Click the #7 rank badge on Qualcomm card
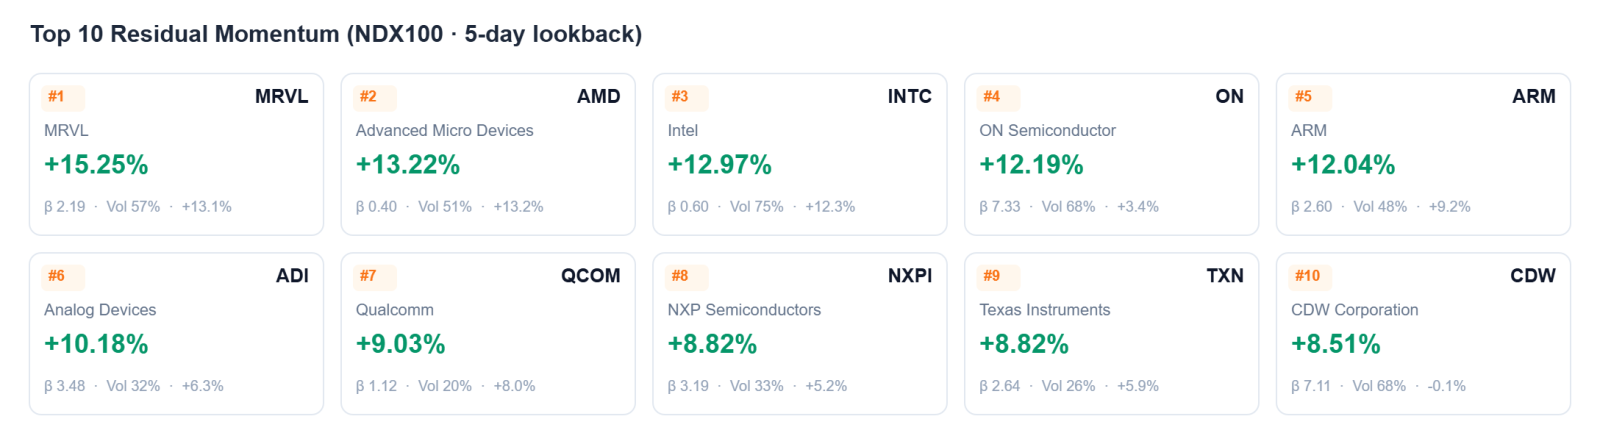Image resolution: width=1600 pixels, height=444 pixels. (376, 276)
